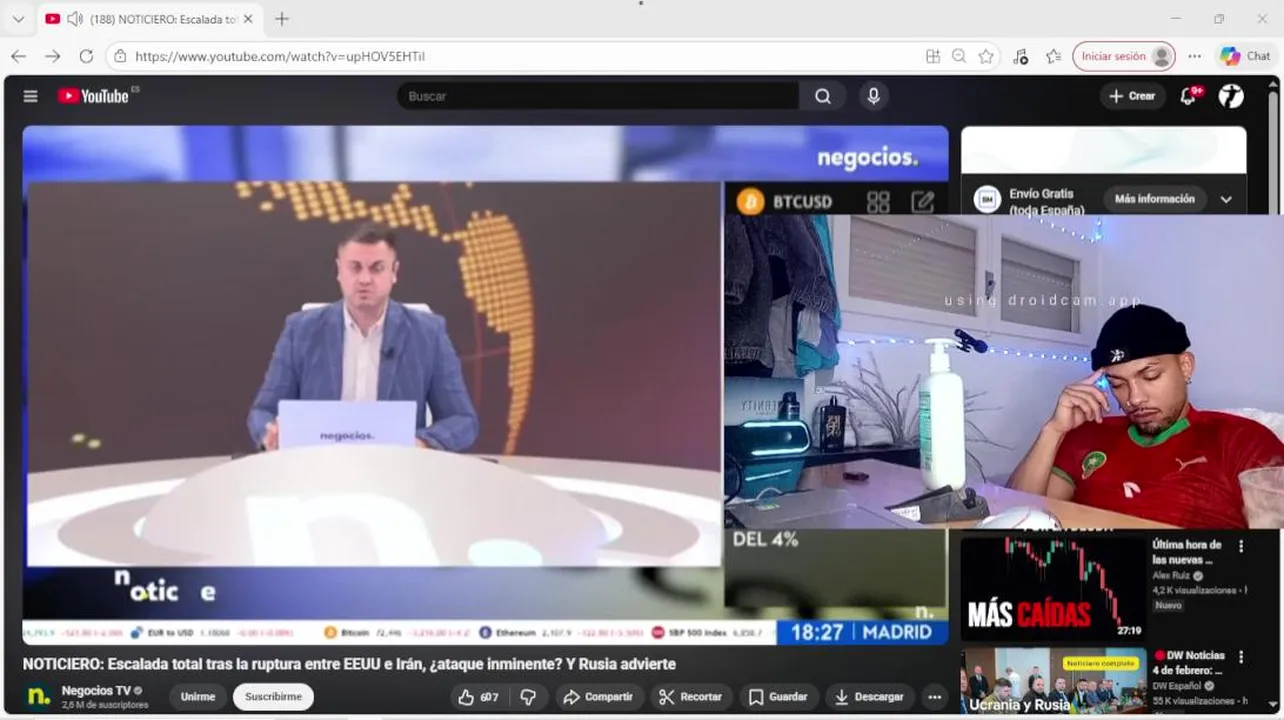This screenshot has height=720, width=1284.
Task: Open the Negocios TV channel avatar
Action: pos(38,697)
